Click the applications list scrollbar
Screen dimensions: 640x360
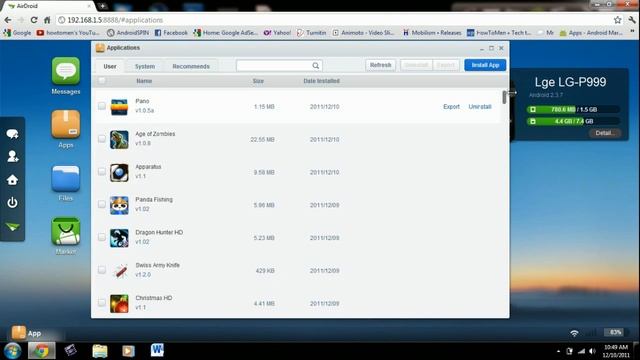pyautogui.click(x=504, y=97)
